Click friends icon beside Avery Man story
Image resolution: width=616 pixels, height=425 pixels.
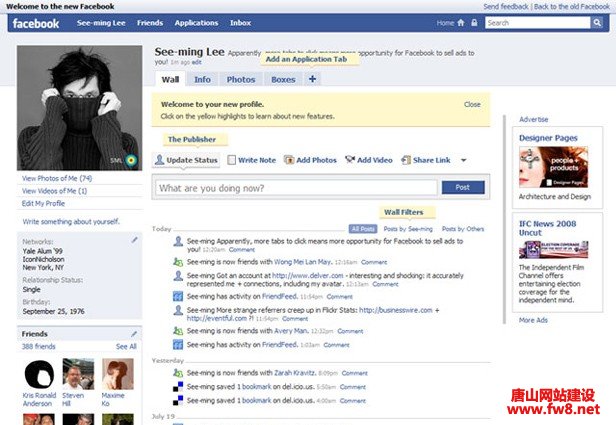[x=178, y=331]
